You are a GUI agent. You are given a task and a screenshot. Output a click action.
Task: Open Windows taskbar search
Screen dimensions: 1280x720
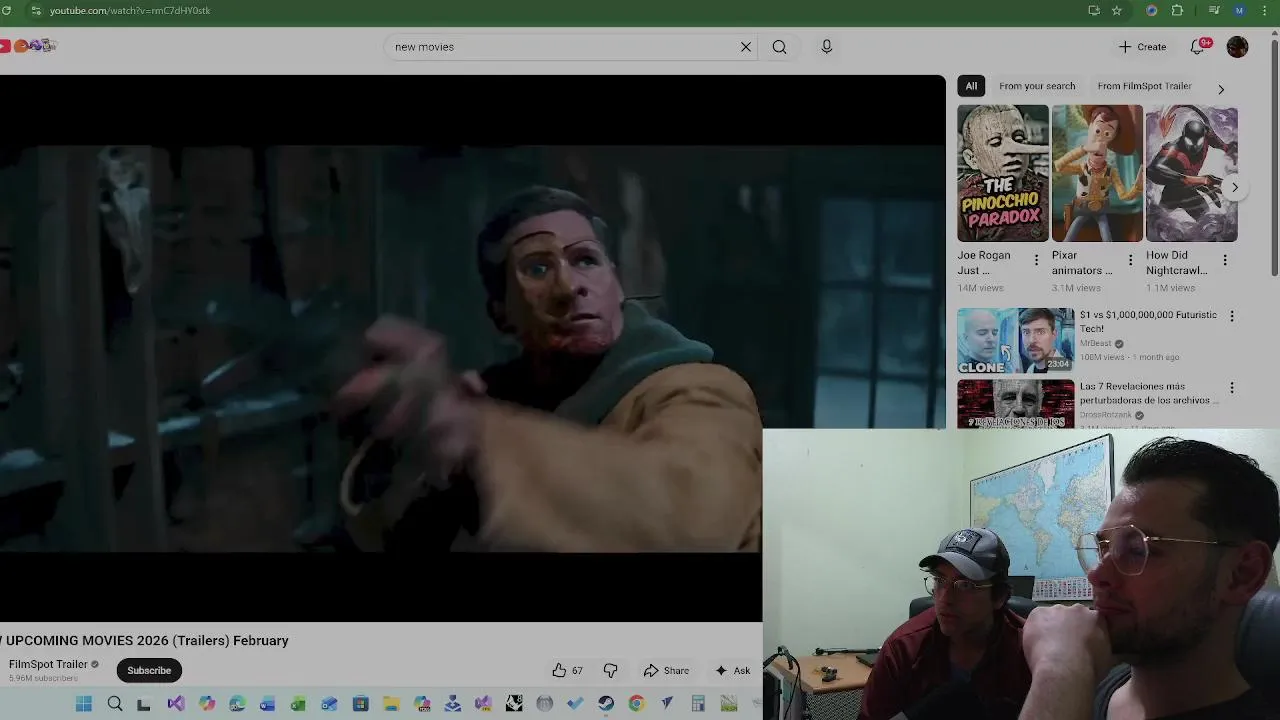(x=115, y=704)
